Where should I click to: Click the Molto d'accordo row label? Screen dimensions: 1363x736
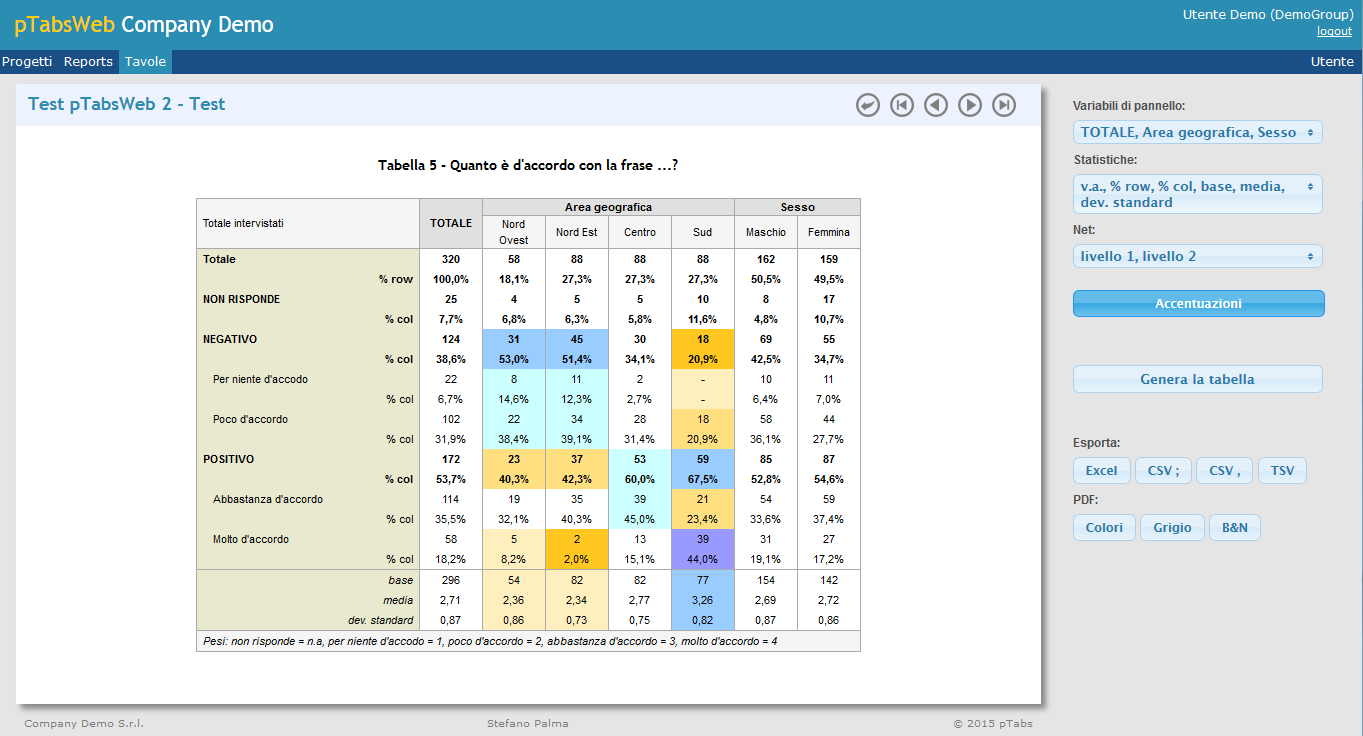click(251, 539)
